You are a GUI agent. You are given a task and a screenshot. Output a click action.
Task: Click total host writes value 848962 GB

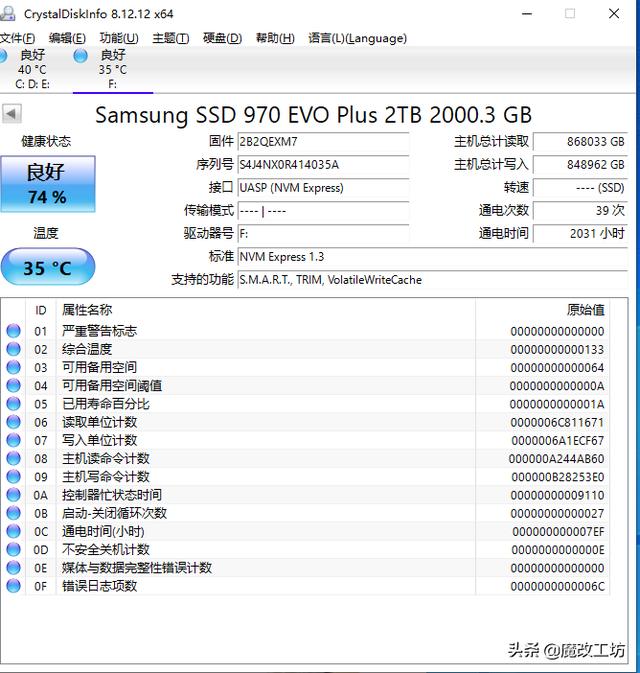pos(580,164)
